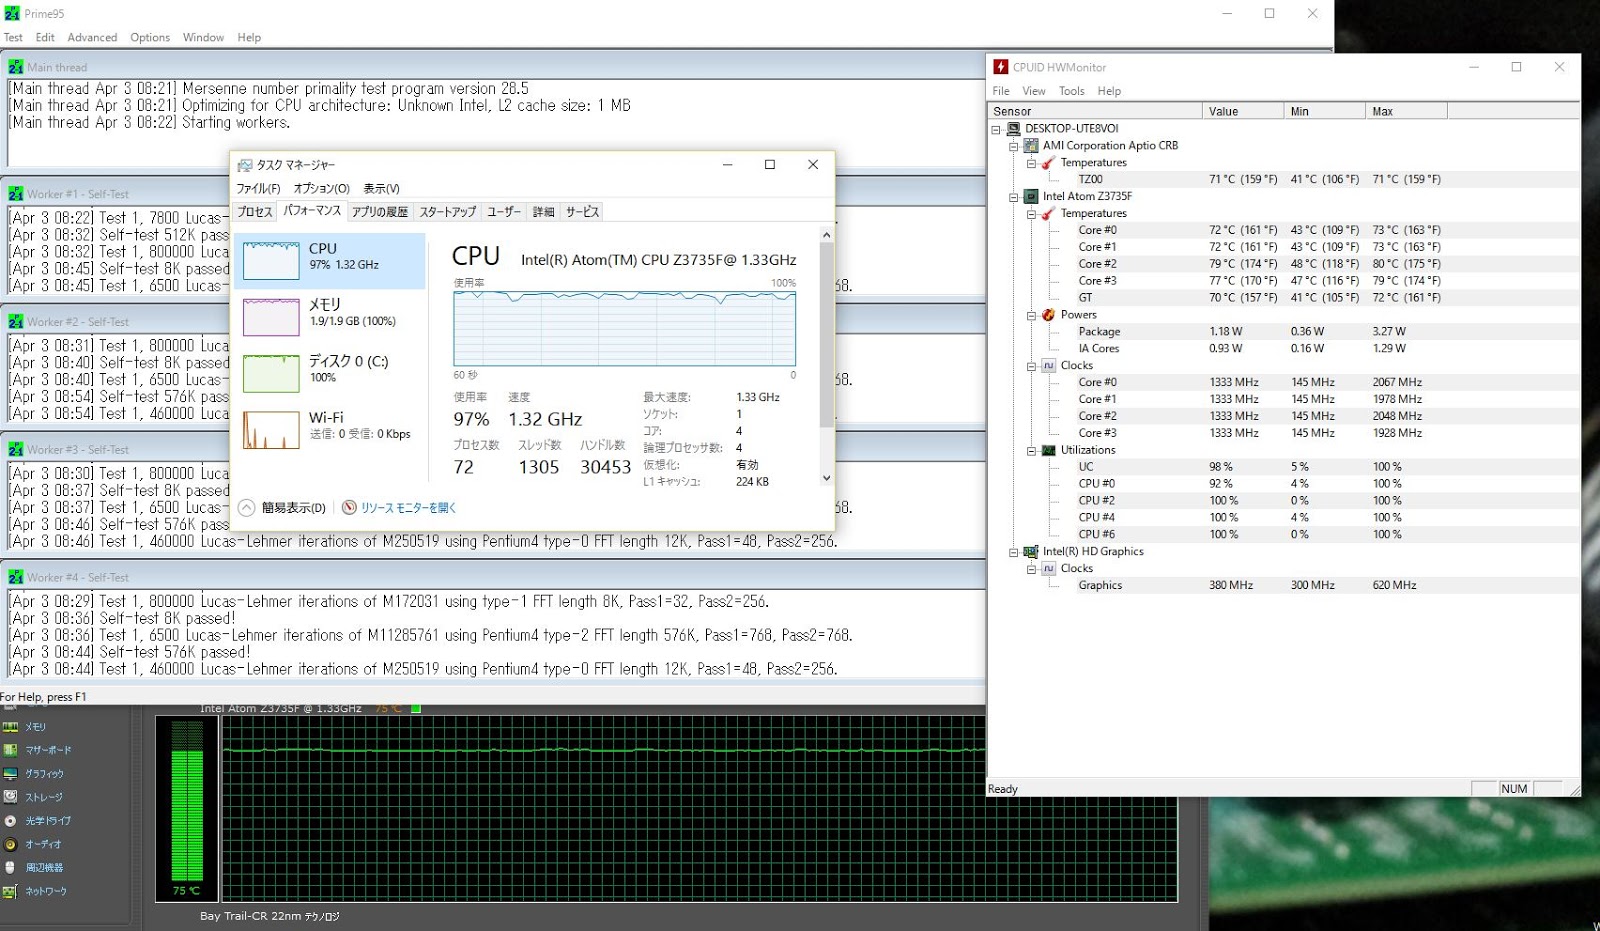1600x931 pixels.
Task: Switch to the プロセス tab in Task Manager
Action: click(x=254, y=212)
